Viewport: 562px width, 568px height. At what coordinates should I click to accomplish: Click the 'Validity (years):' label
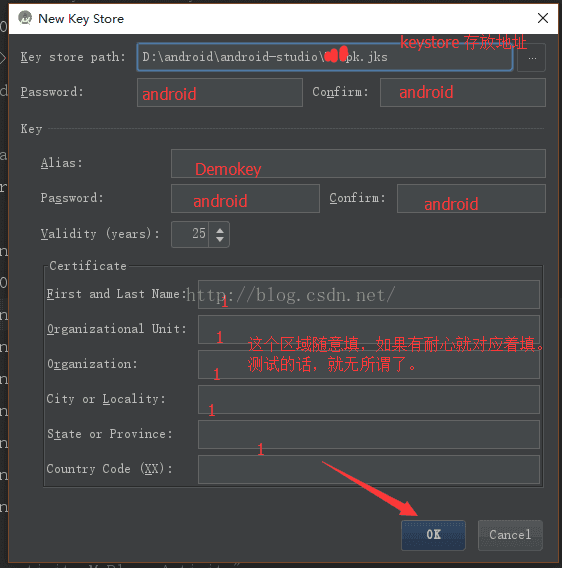[x=100, y=234]
